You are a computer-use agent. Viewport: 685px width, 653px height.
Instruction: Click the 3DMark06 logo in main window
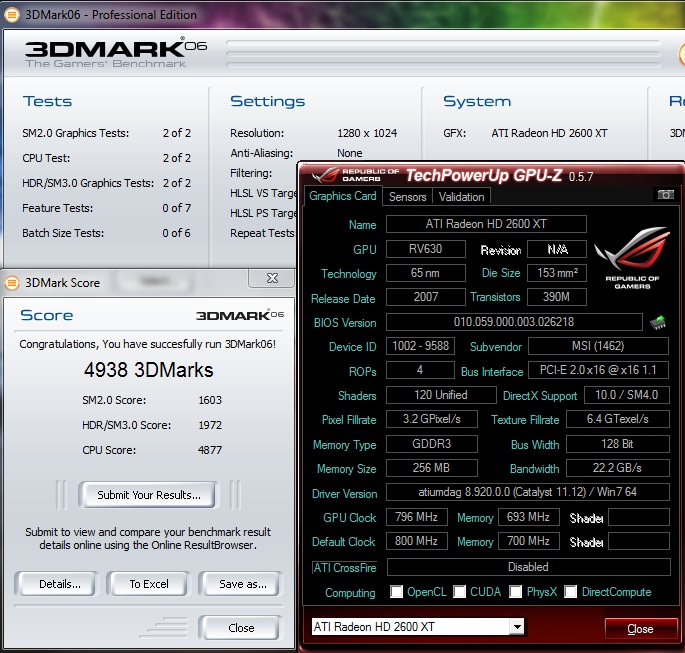pos(116,53)
